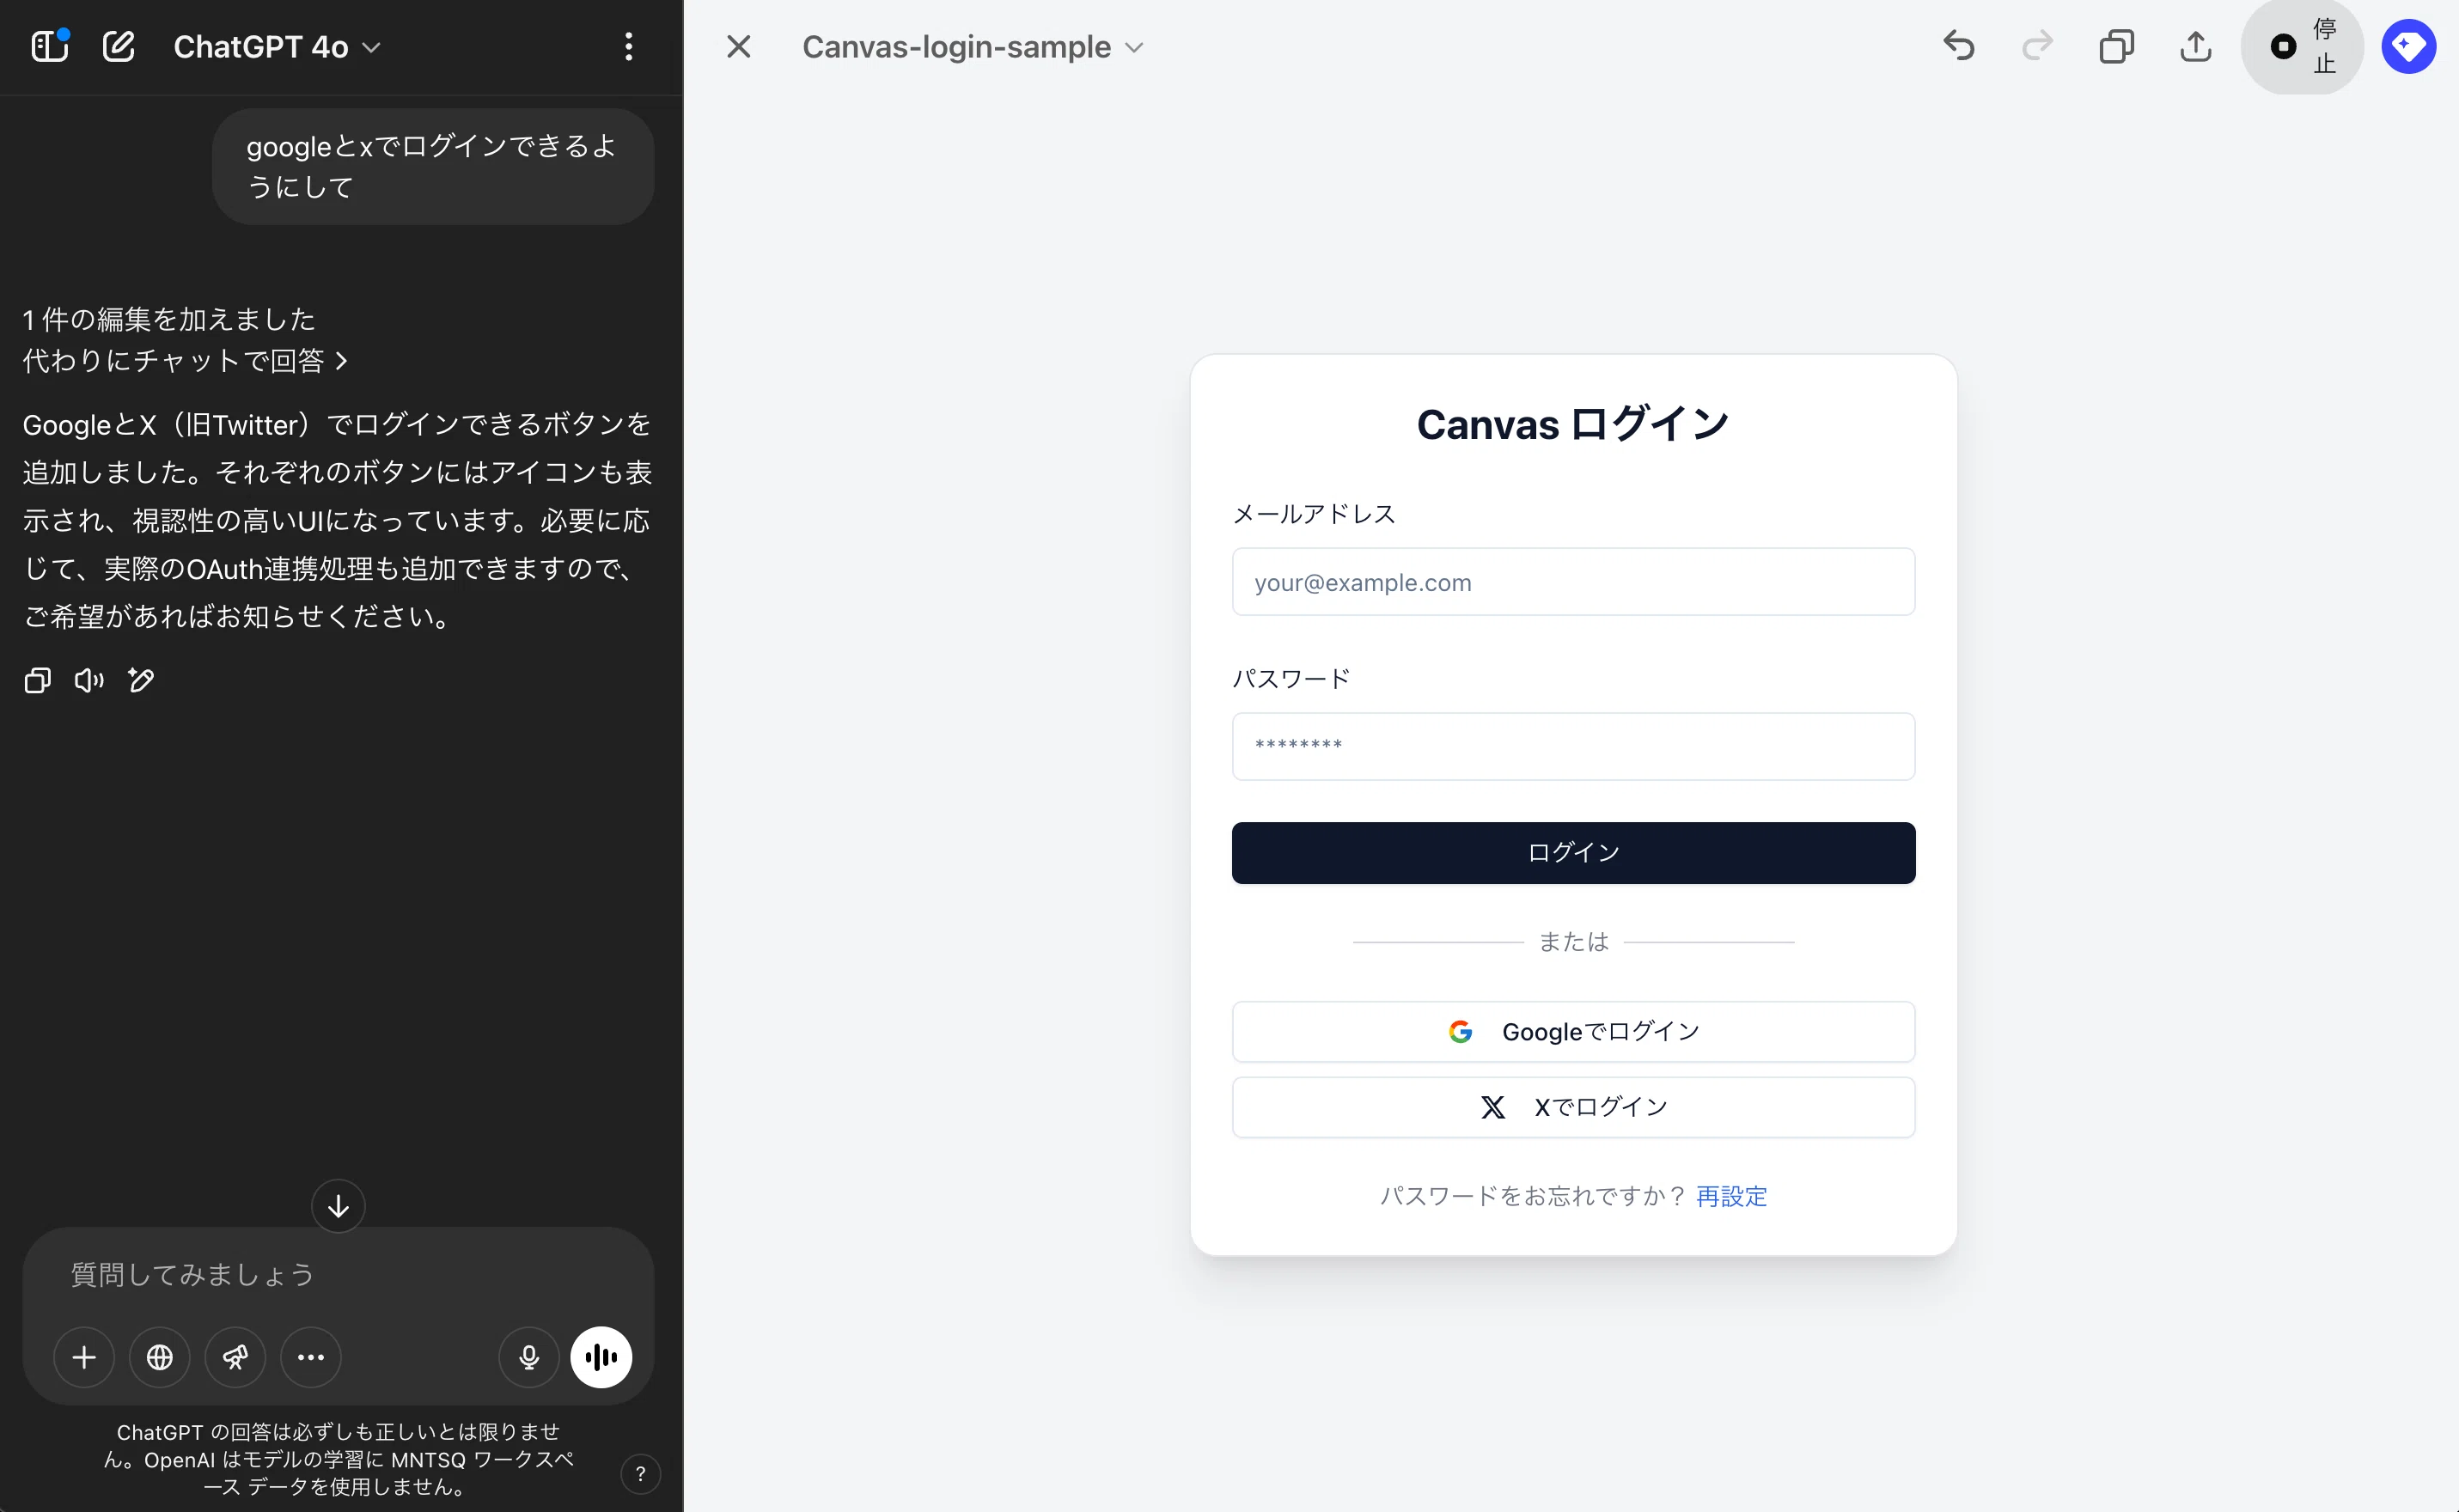Open the sidebar toggle icon
2459x1512 pixels.
pyautogui.click(x=50, y=46)
